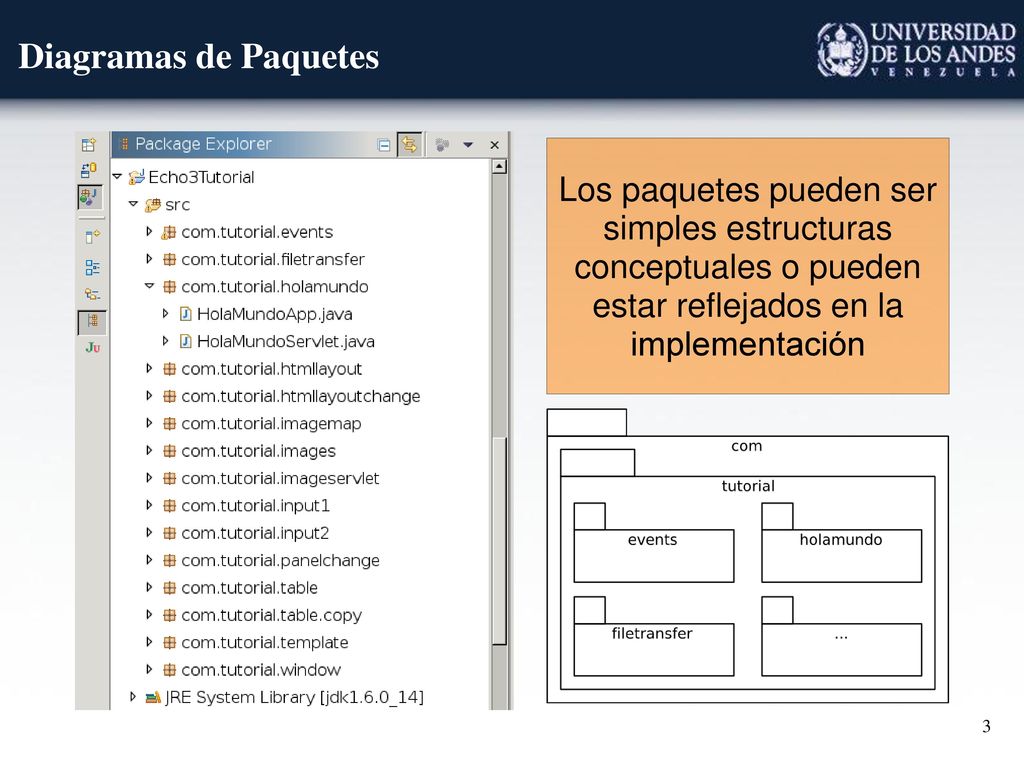Click the focus task icon in Package Explorer toolbar

(442, 145)
